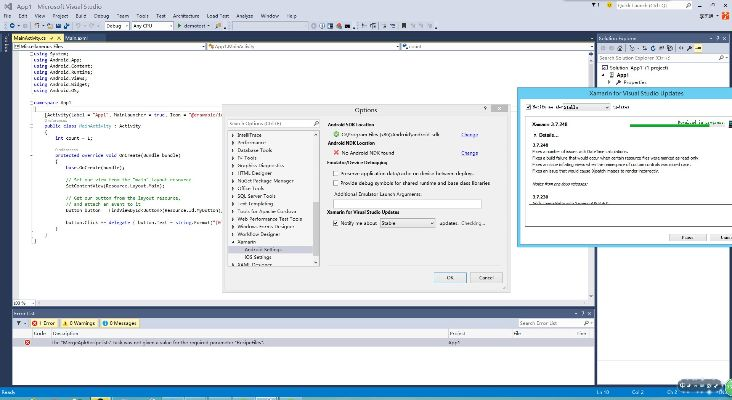Image resolution: width=732 pixels, height=400 pixels.
Task: Check Provide debug symbols for shared runtime
Action: pos(335,183)
